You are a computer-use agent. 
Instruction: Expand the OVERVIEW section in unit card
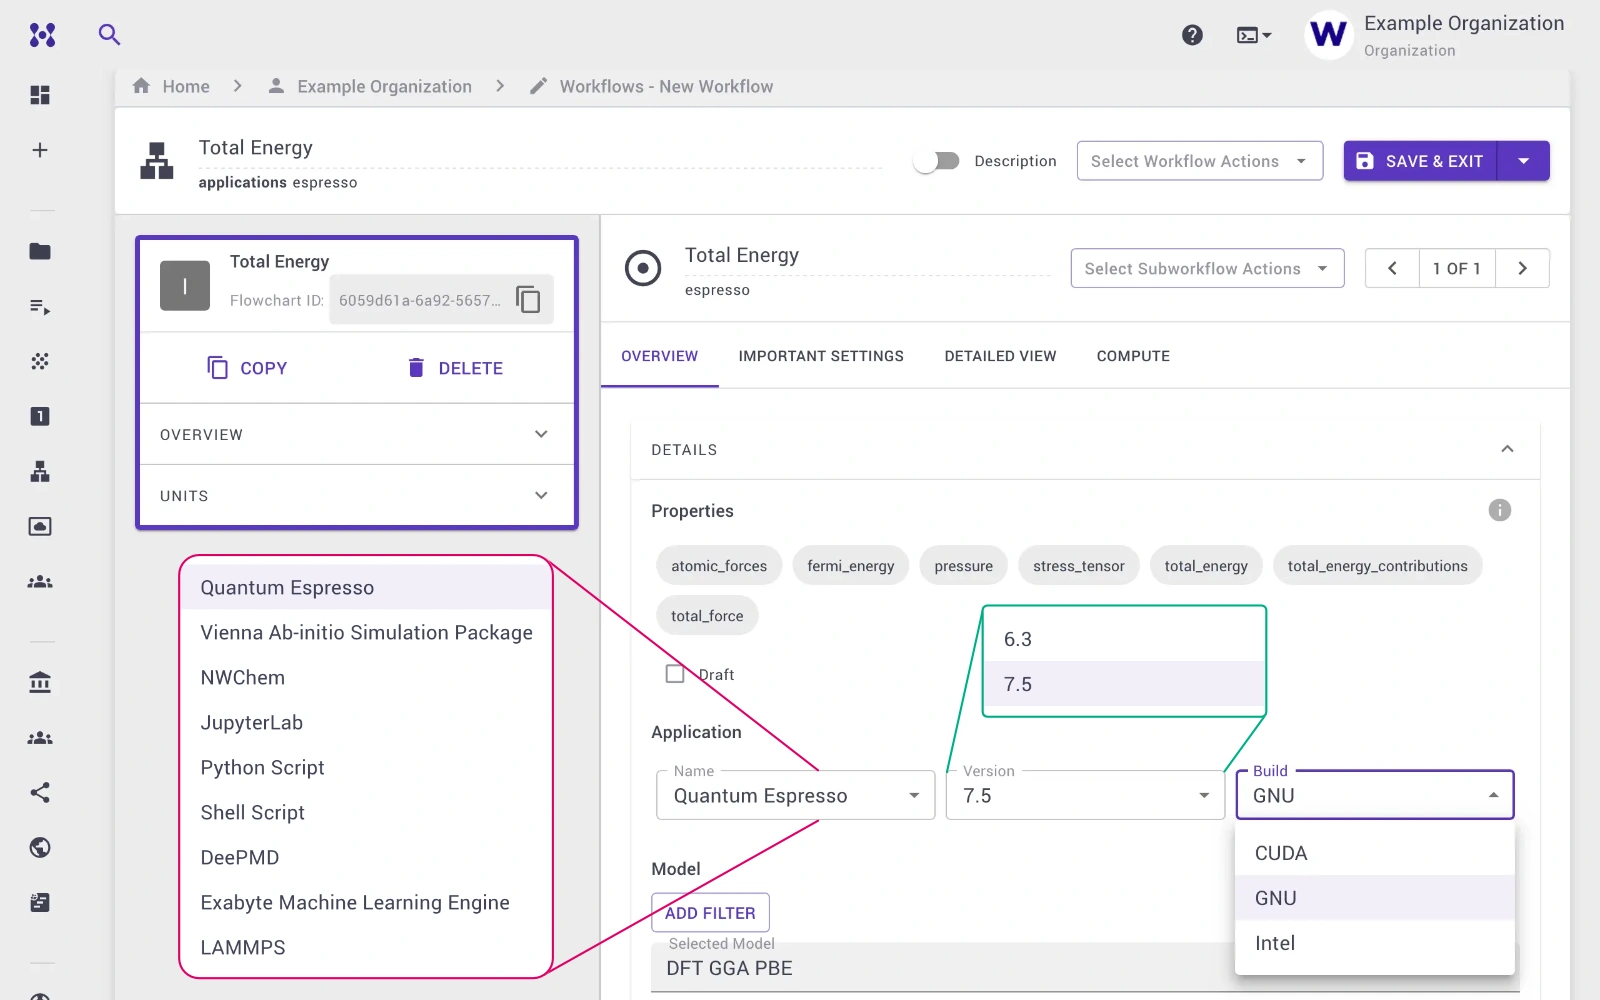coord(357,434)
